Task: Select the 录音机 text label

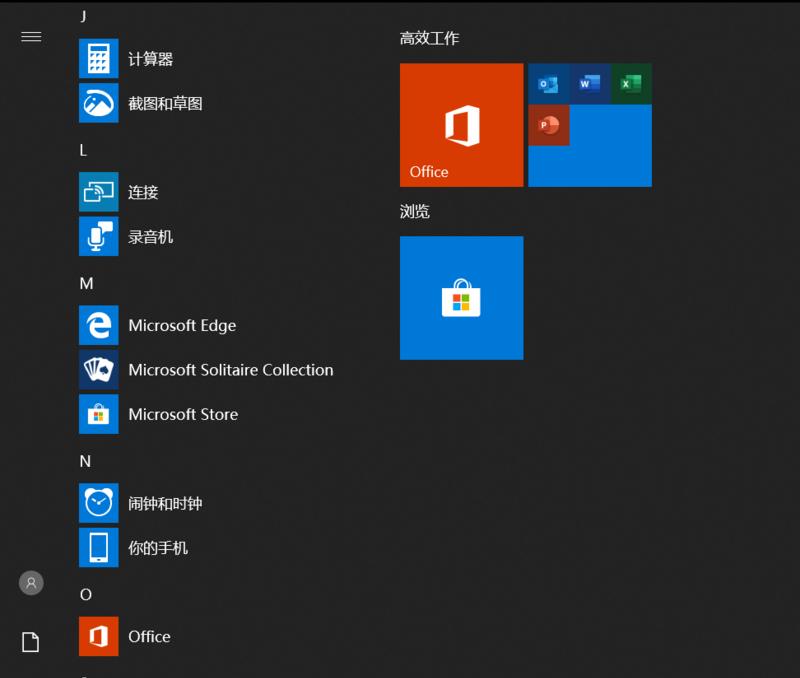Action: 151,237
